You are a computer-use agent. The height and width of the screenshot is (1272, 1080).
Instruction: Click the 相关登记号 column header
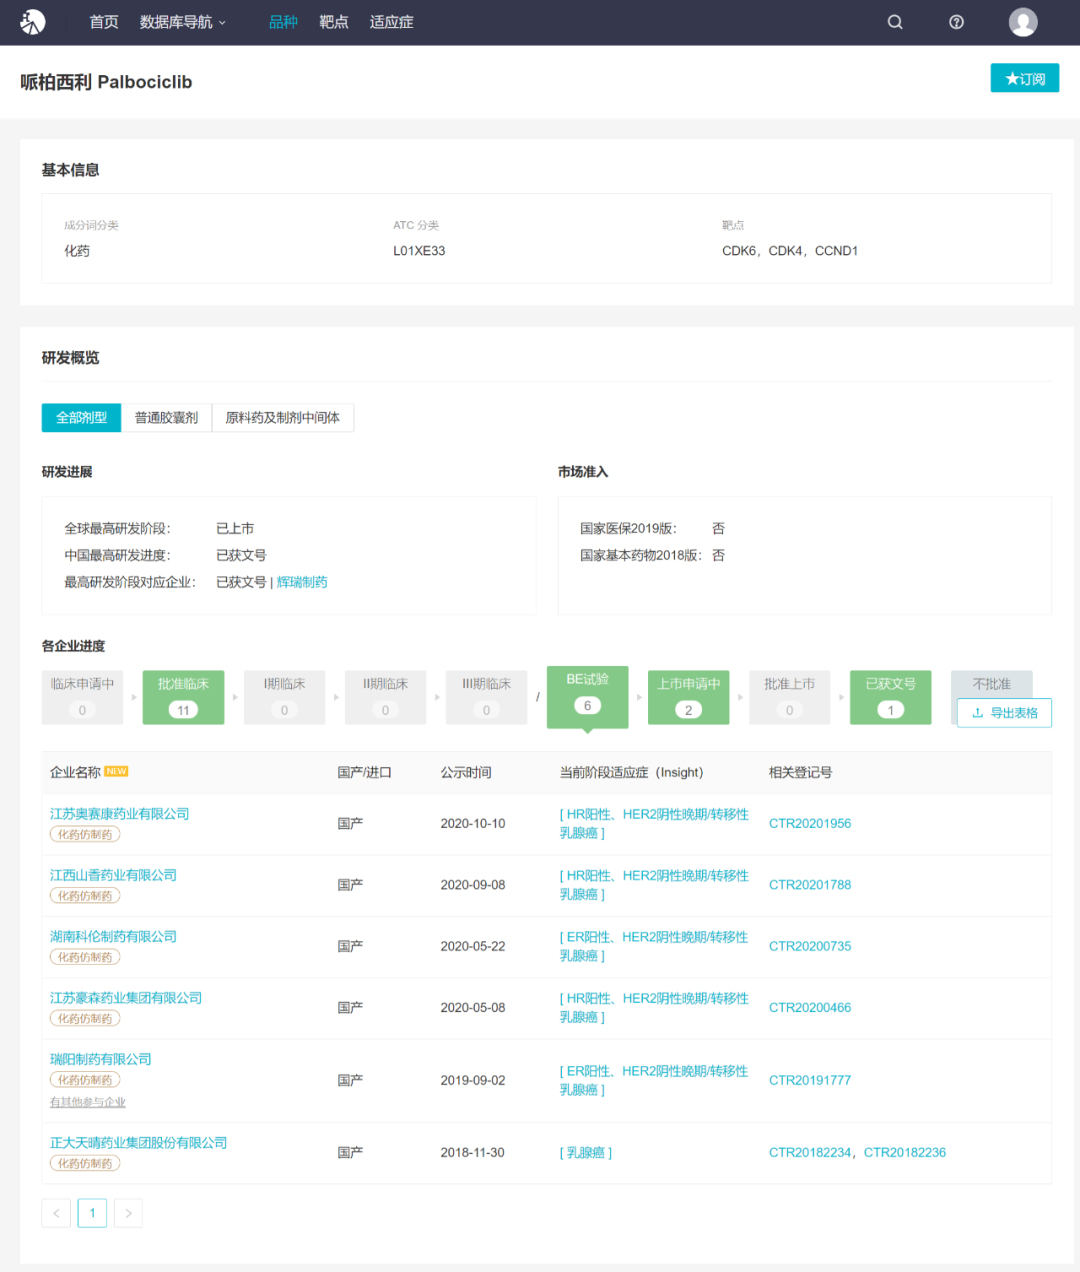point(800,773)
